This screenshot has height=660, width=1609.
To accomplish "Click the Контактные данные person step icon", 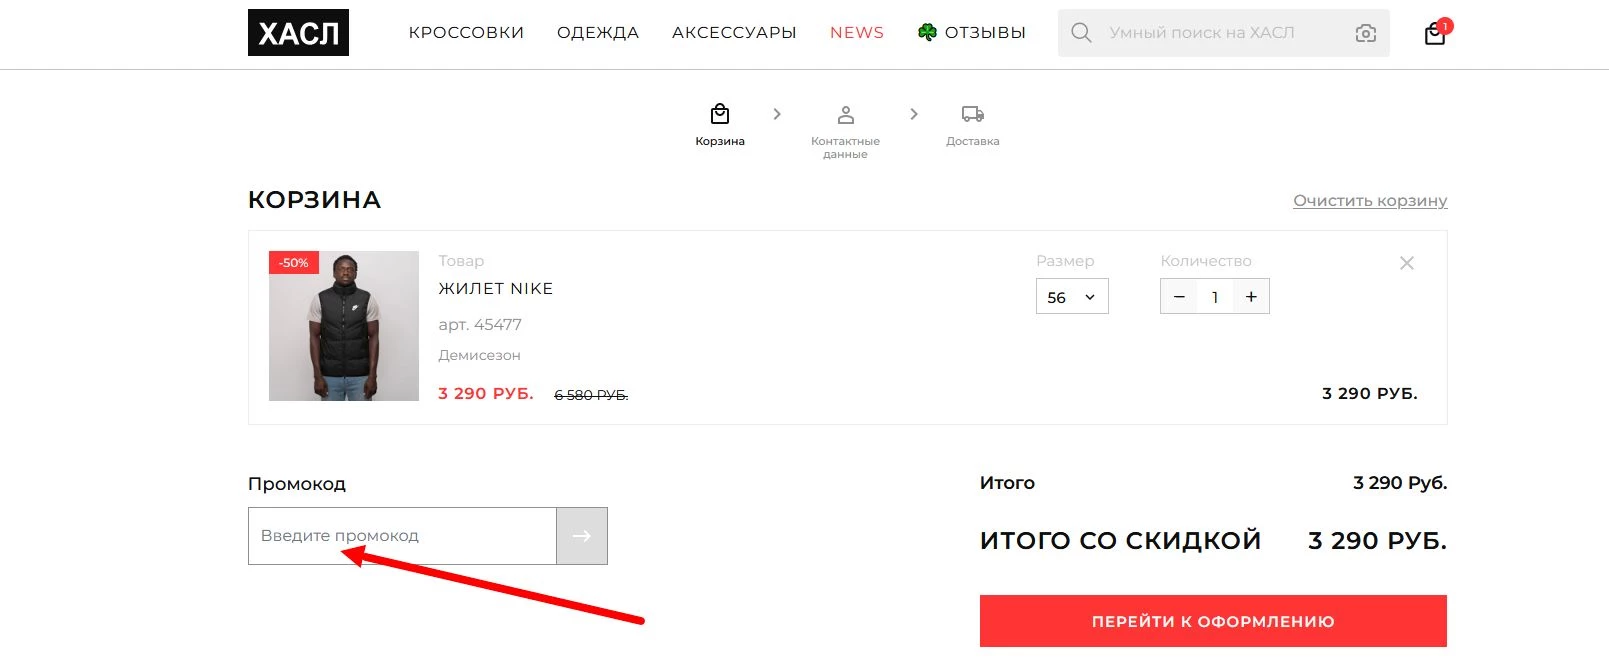I will 846,113.
